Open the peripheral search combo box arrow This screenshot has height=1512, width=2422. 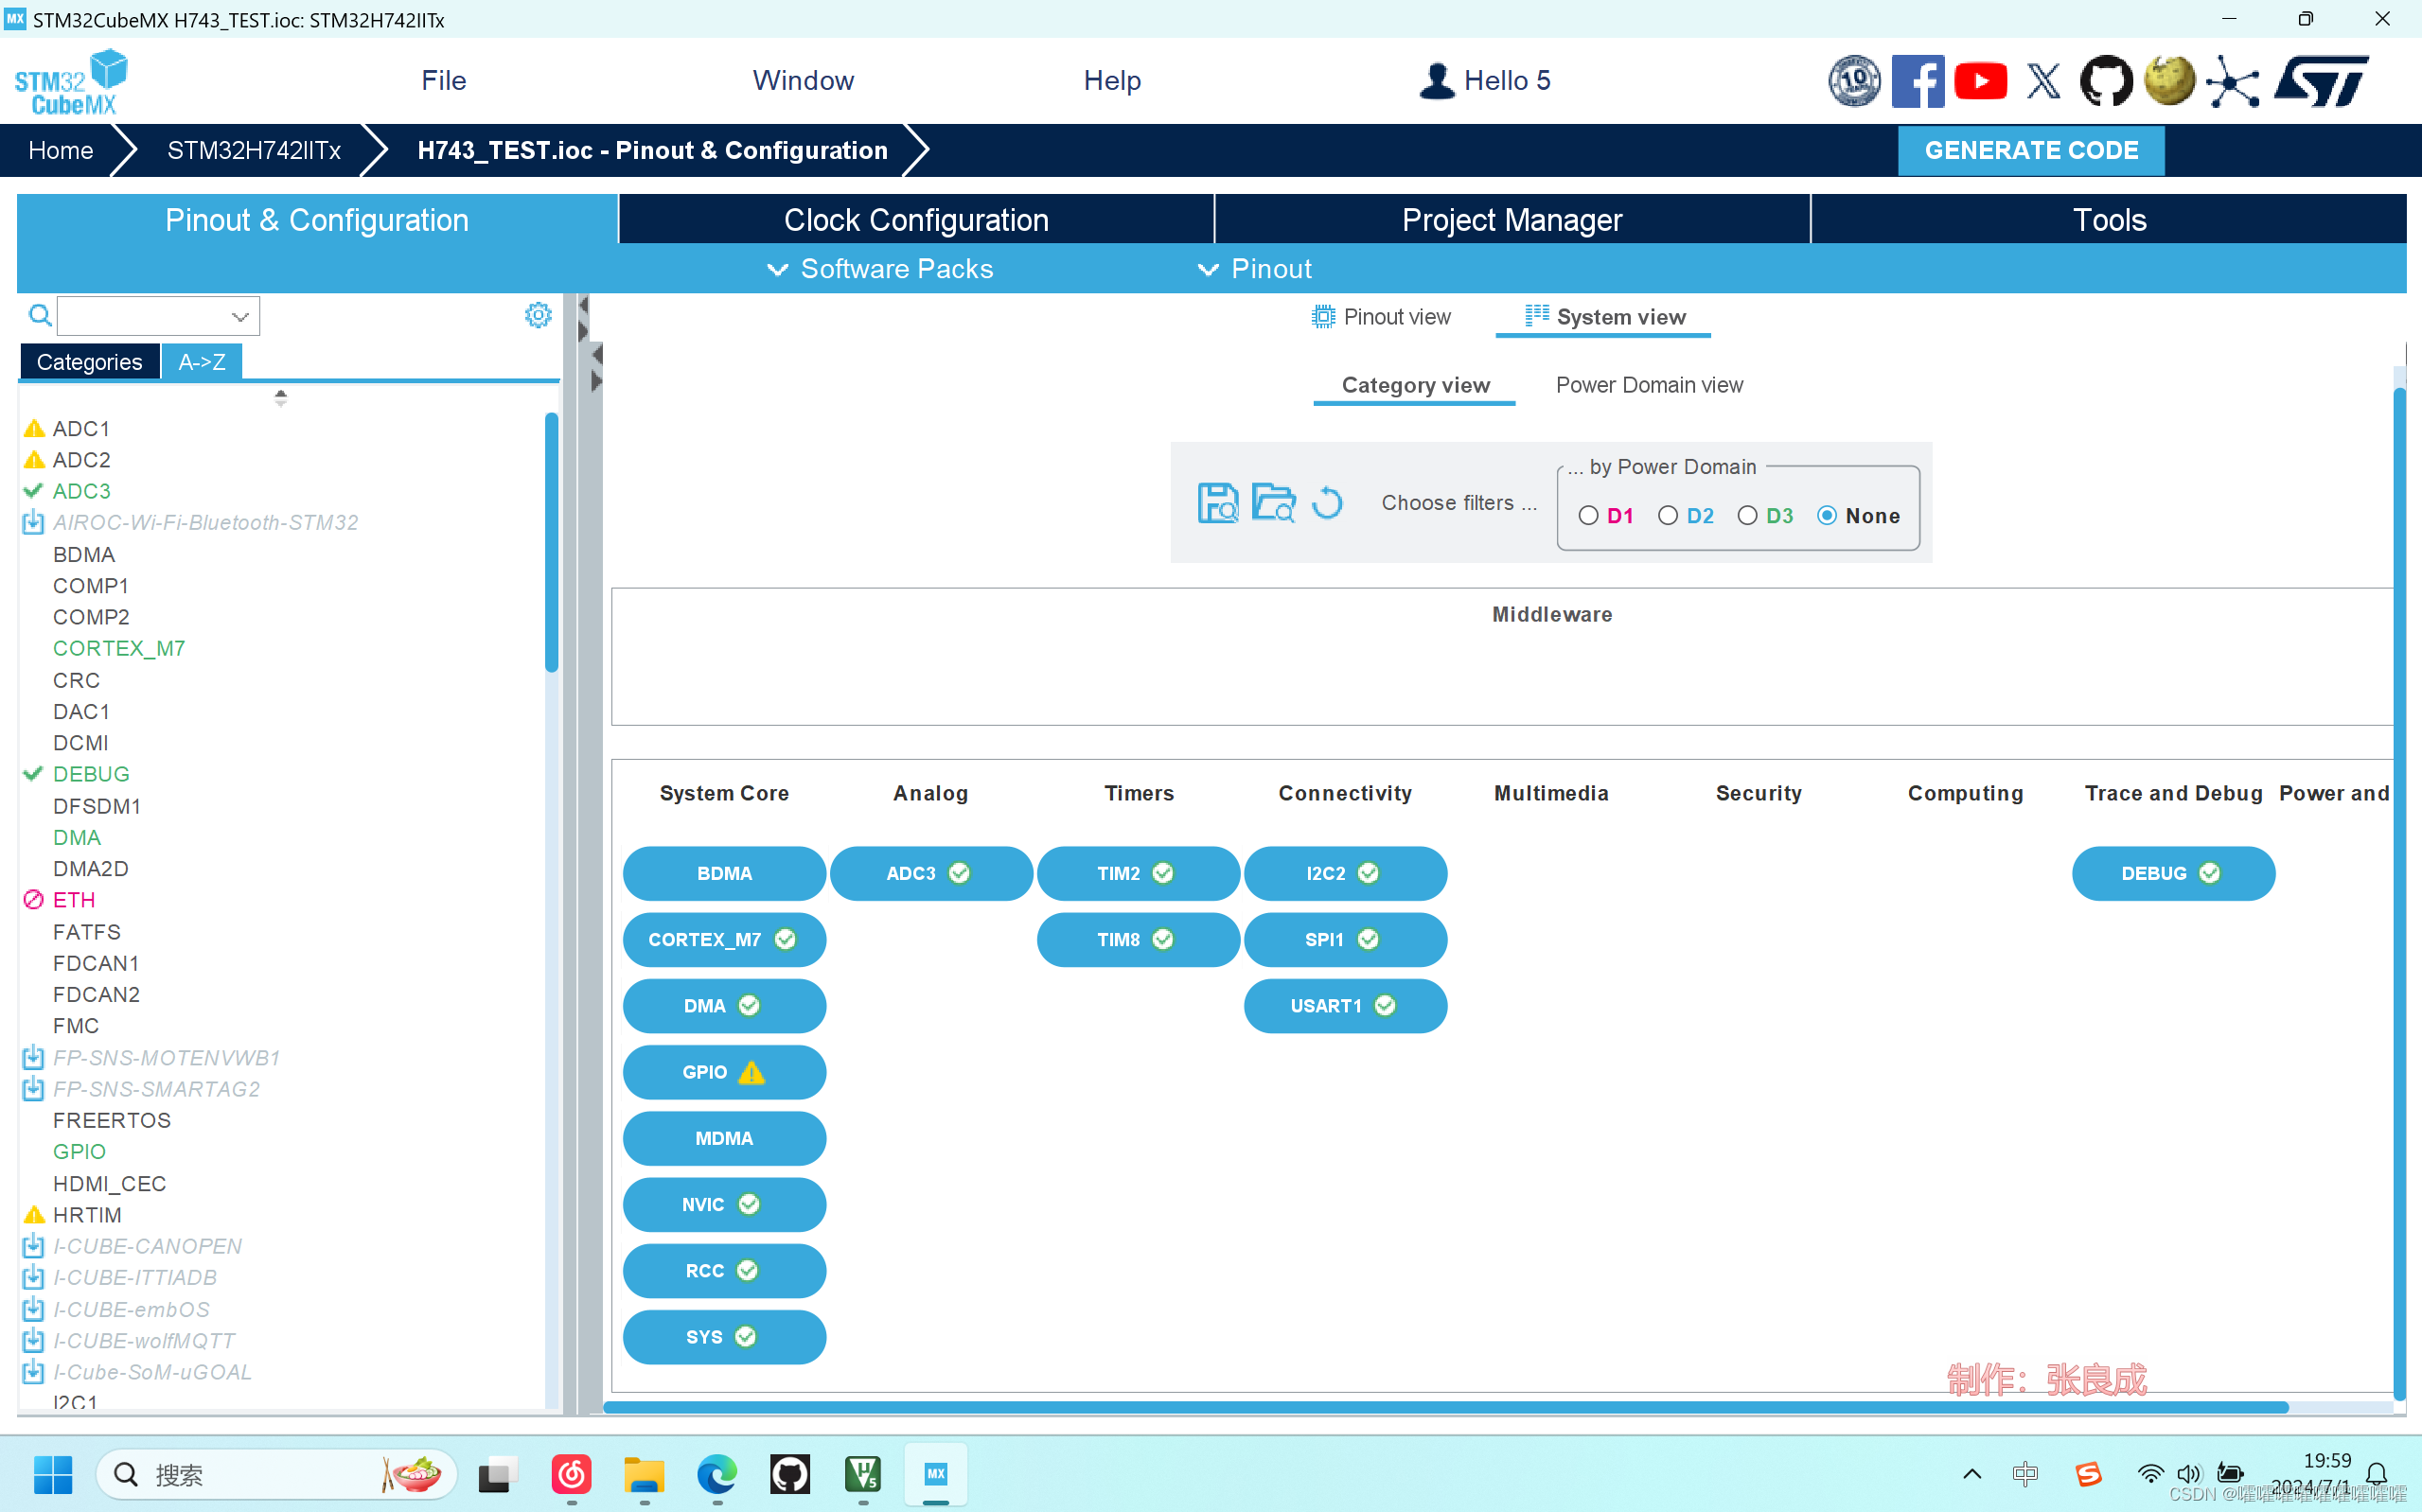(240, 317)
